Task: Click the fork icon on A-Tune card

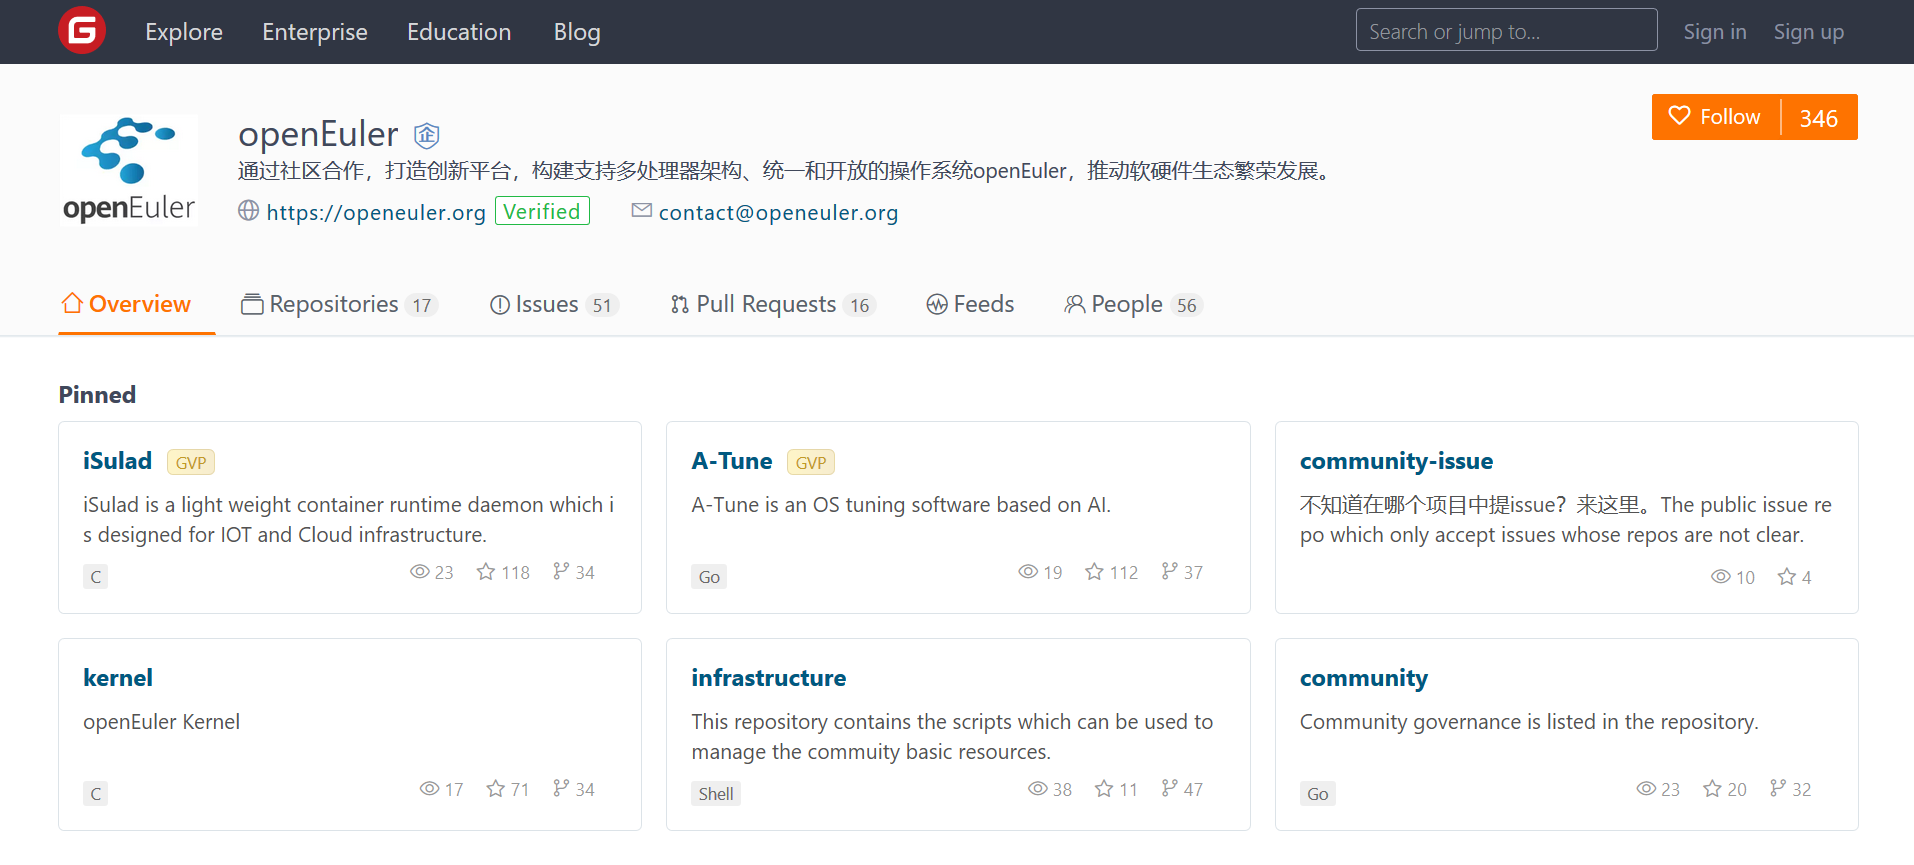Action: [x=1169, y=571]
